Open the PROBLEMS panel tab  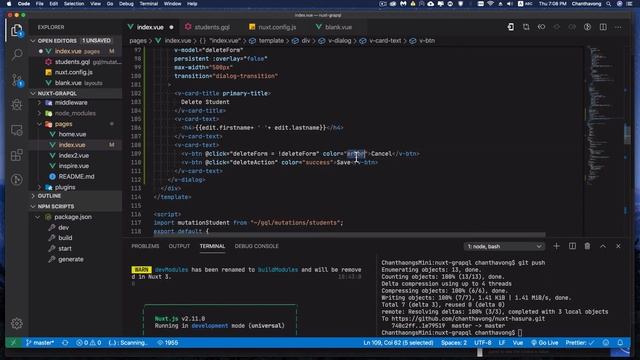(x=145, y=246)
